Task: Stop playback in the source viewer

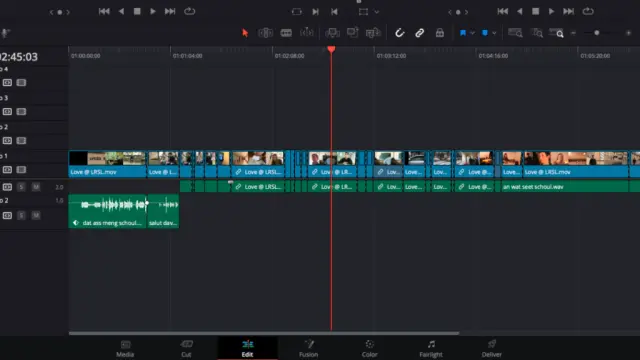Action: coord(137,11)
